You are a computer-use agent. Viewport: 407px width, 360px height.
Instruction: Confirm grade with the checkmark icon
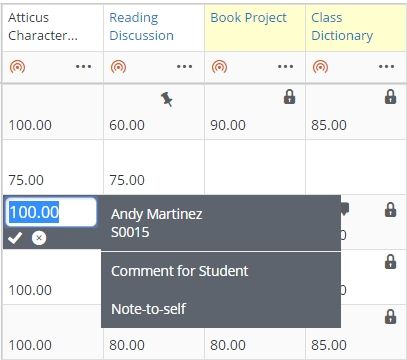point(15,238)
